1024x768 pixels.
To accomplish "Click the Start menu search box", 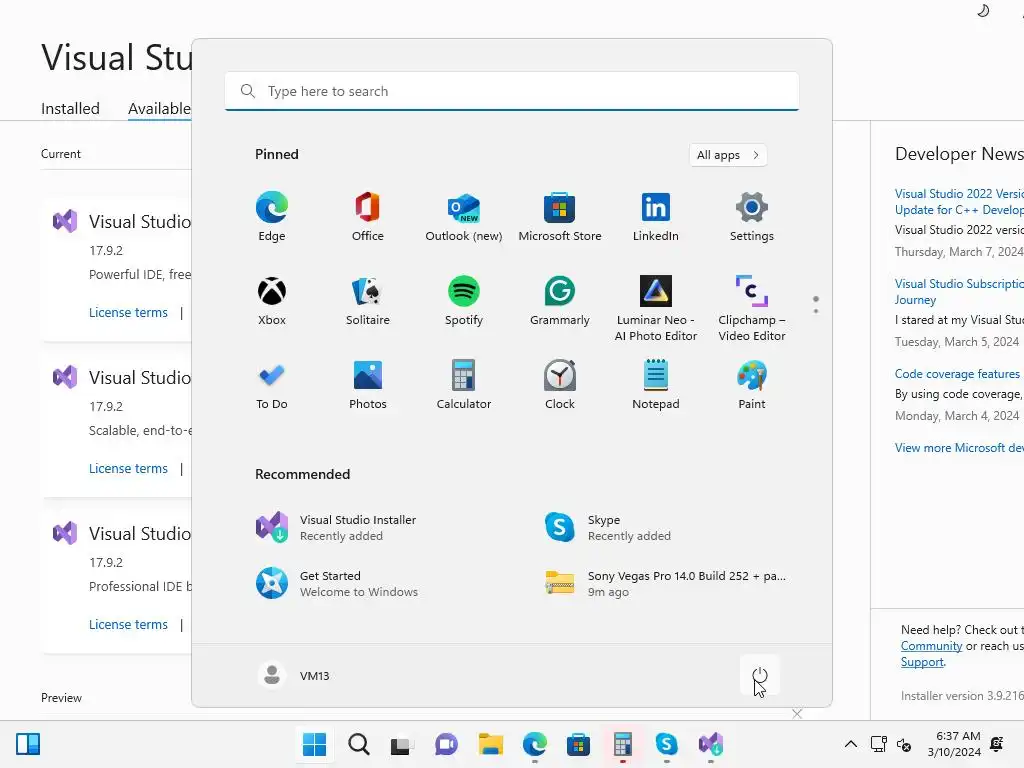I will click(512, 91).
